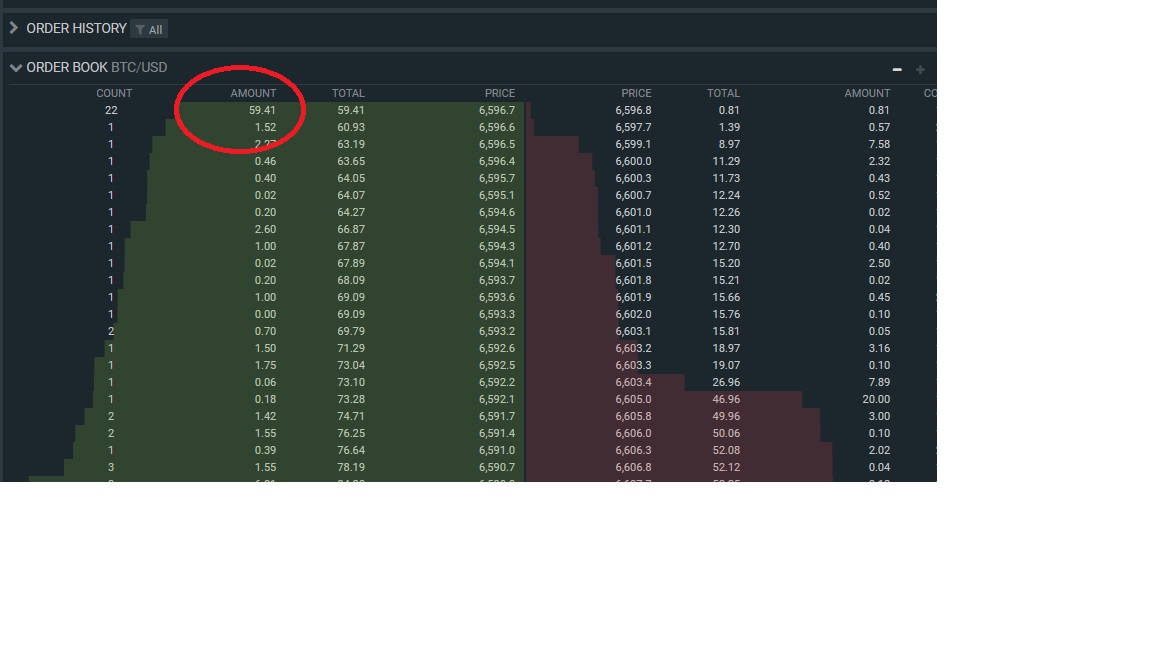Select ask price 6,603.4
1152x648 pixels.
coord(633,382)
